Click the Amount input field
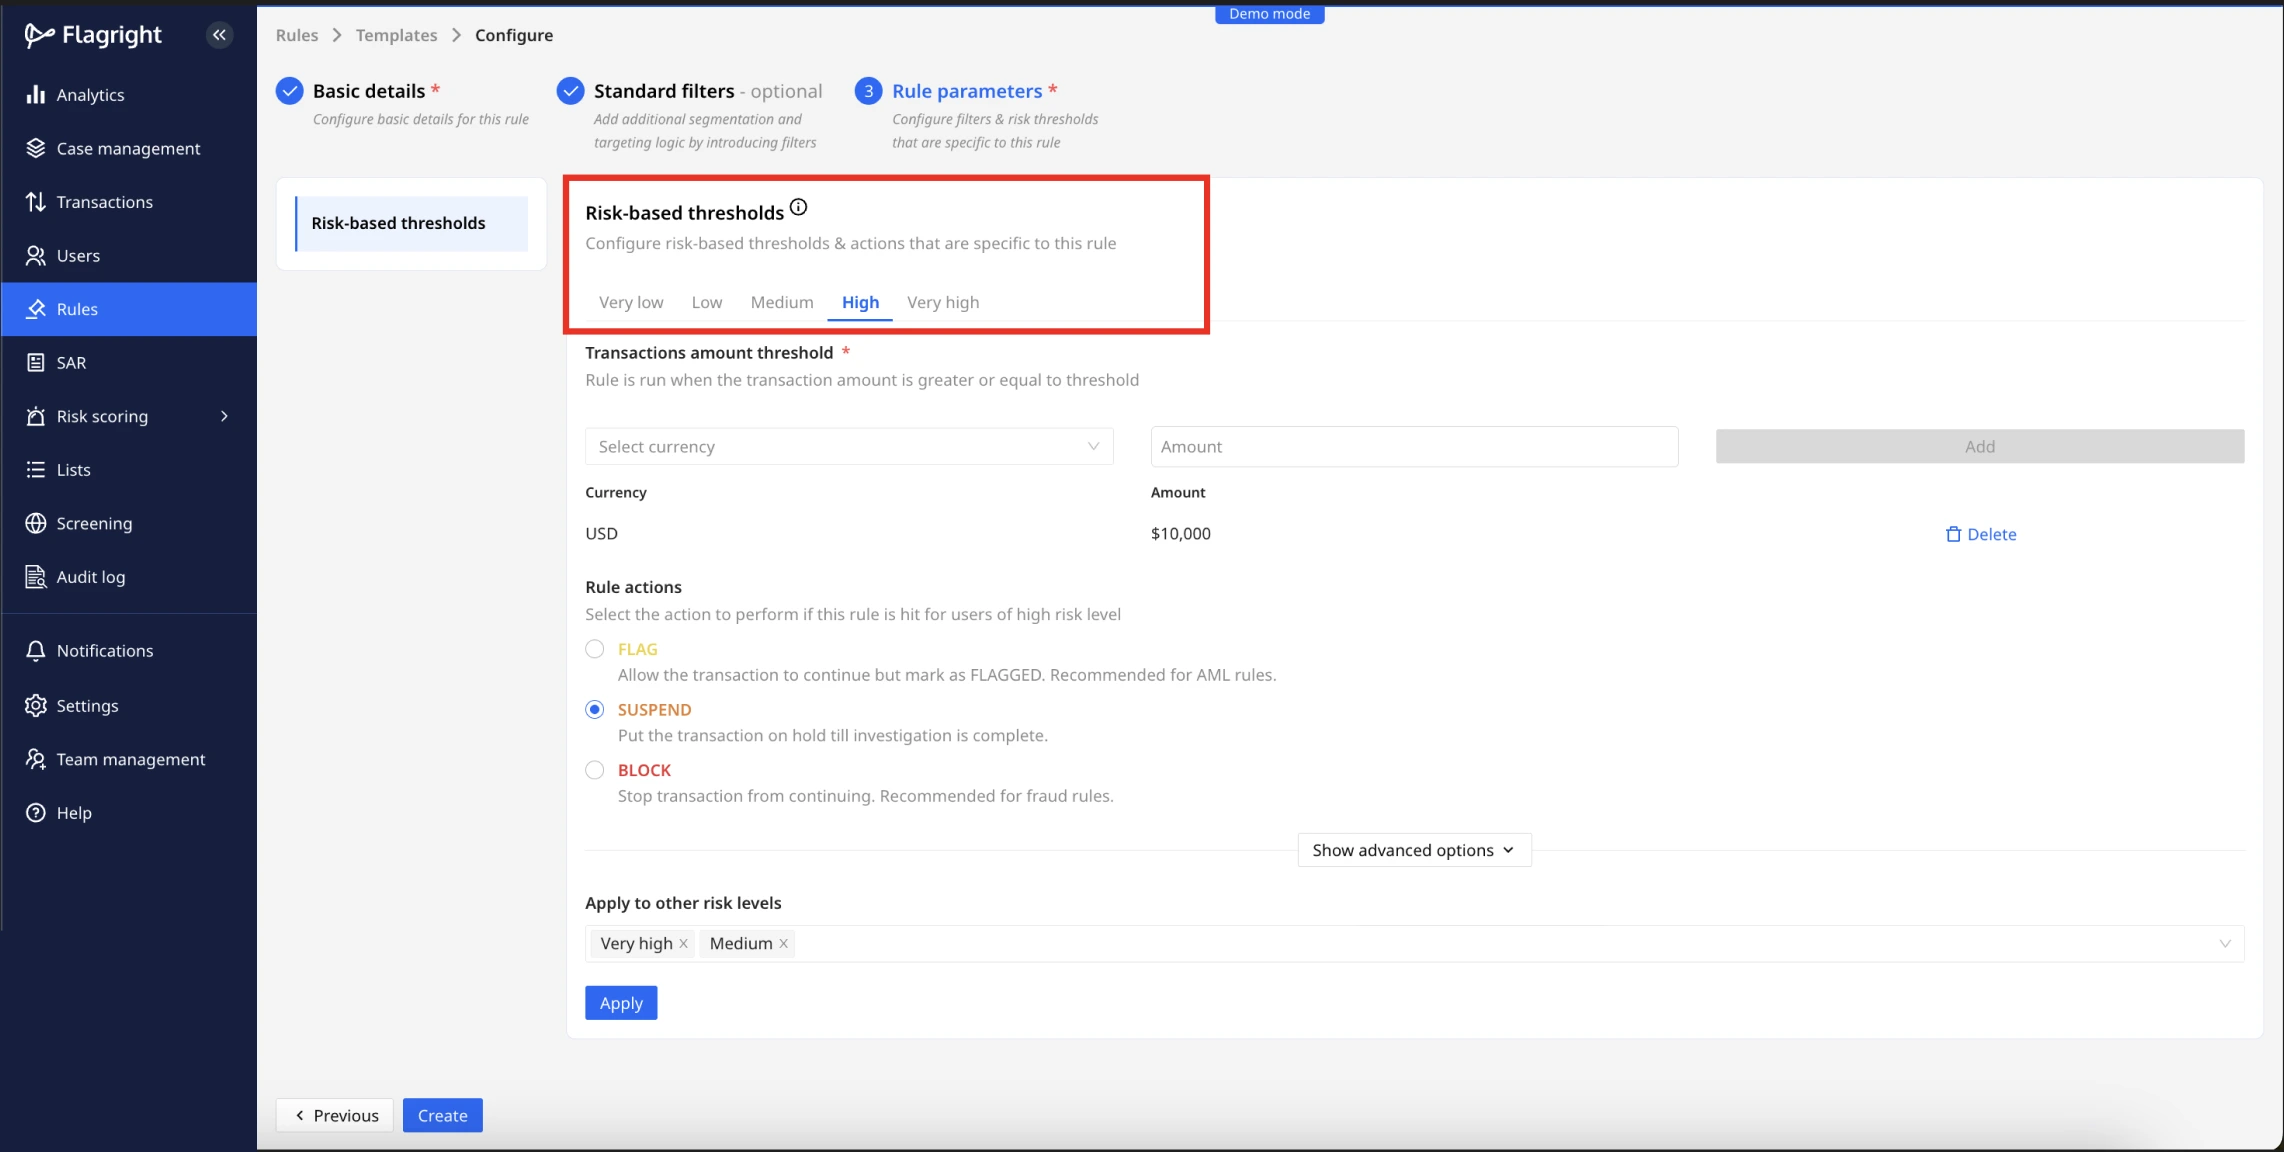 (x=1413, y=447)
